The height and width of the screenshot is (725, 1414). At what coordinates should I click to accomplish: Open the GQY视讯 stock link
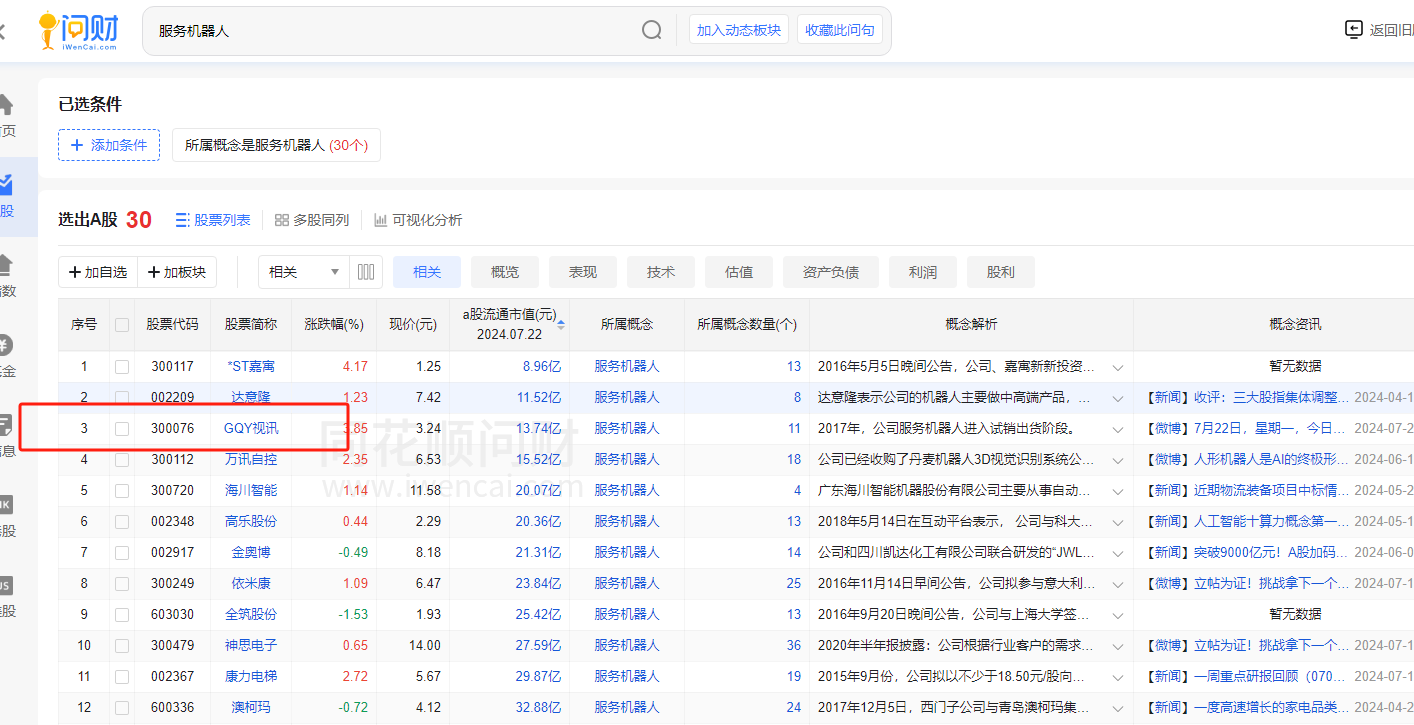coord(251,429)
